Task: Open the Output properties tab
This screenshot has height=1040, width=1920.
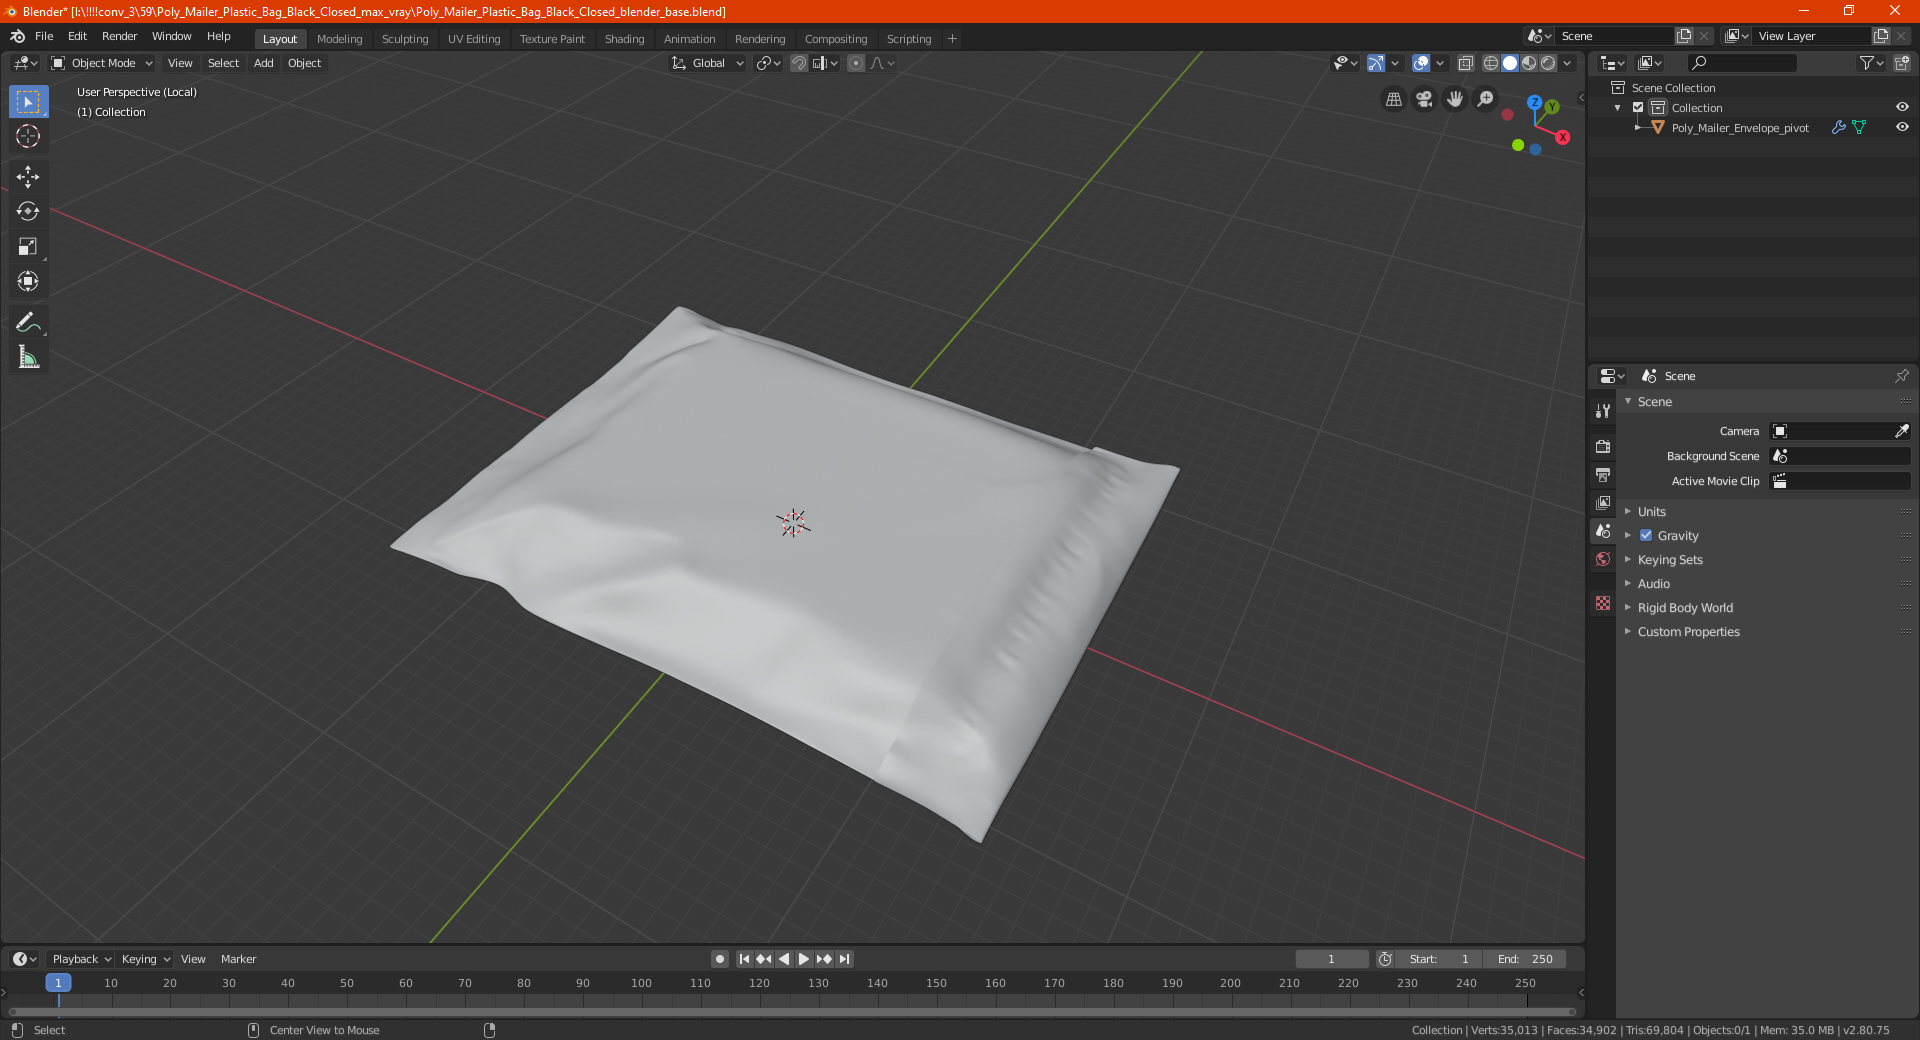Action: pyautogui.click(x=1603, y=474)
